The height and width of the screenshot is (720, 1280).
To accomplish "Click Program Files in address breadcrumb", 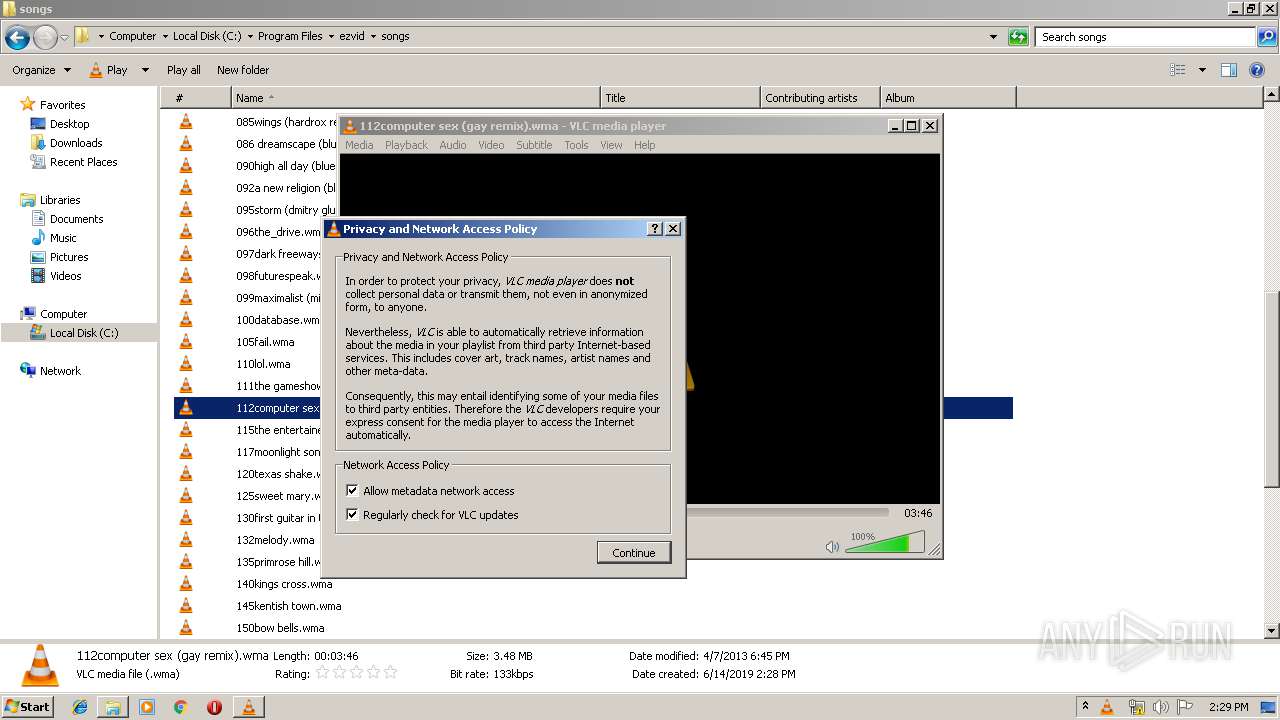I will tap(290, 36).
